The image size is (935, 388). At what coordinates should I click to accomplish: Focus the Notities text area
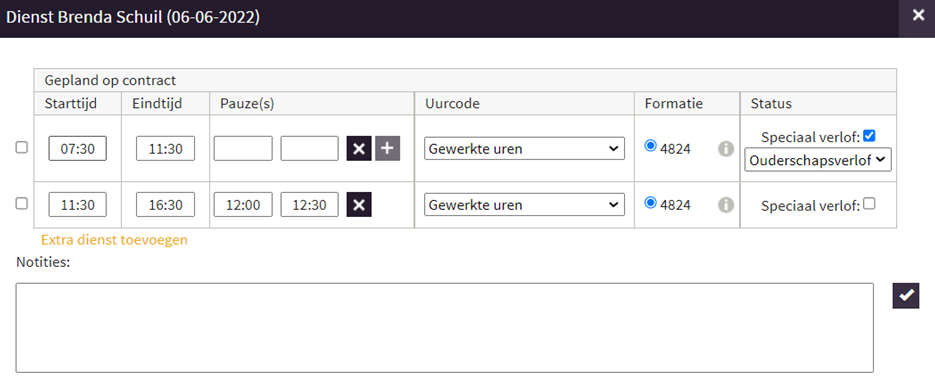pos(444,328)
